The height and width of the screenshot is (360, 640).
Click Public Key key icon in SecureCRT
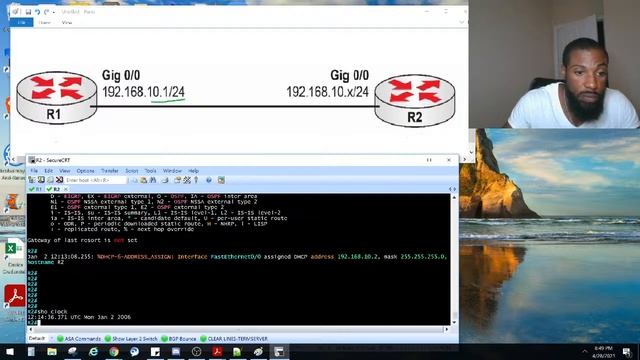click(196, 180)
